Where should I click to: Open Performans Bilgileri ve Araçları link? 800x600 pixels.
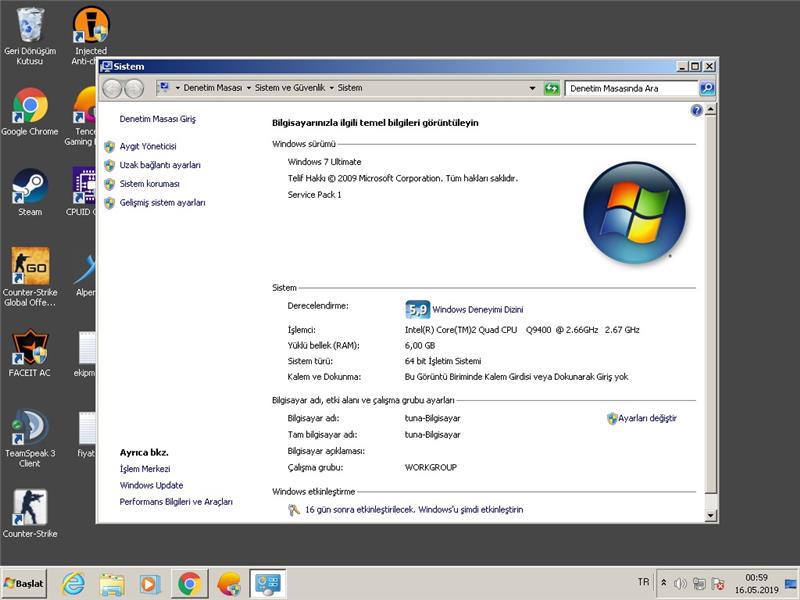coord(176,502)
